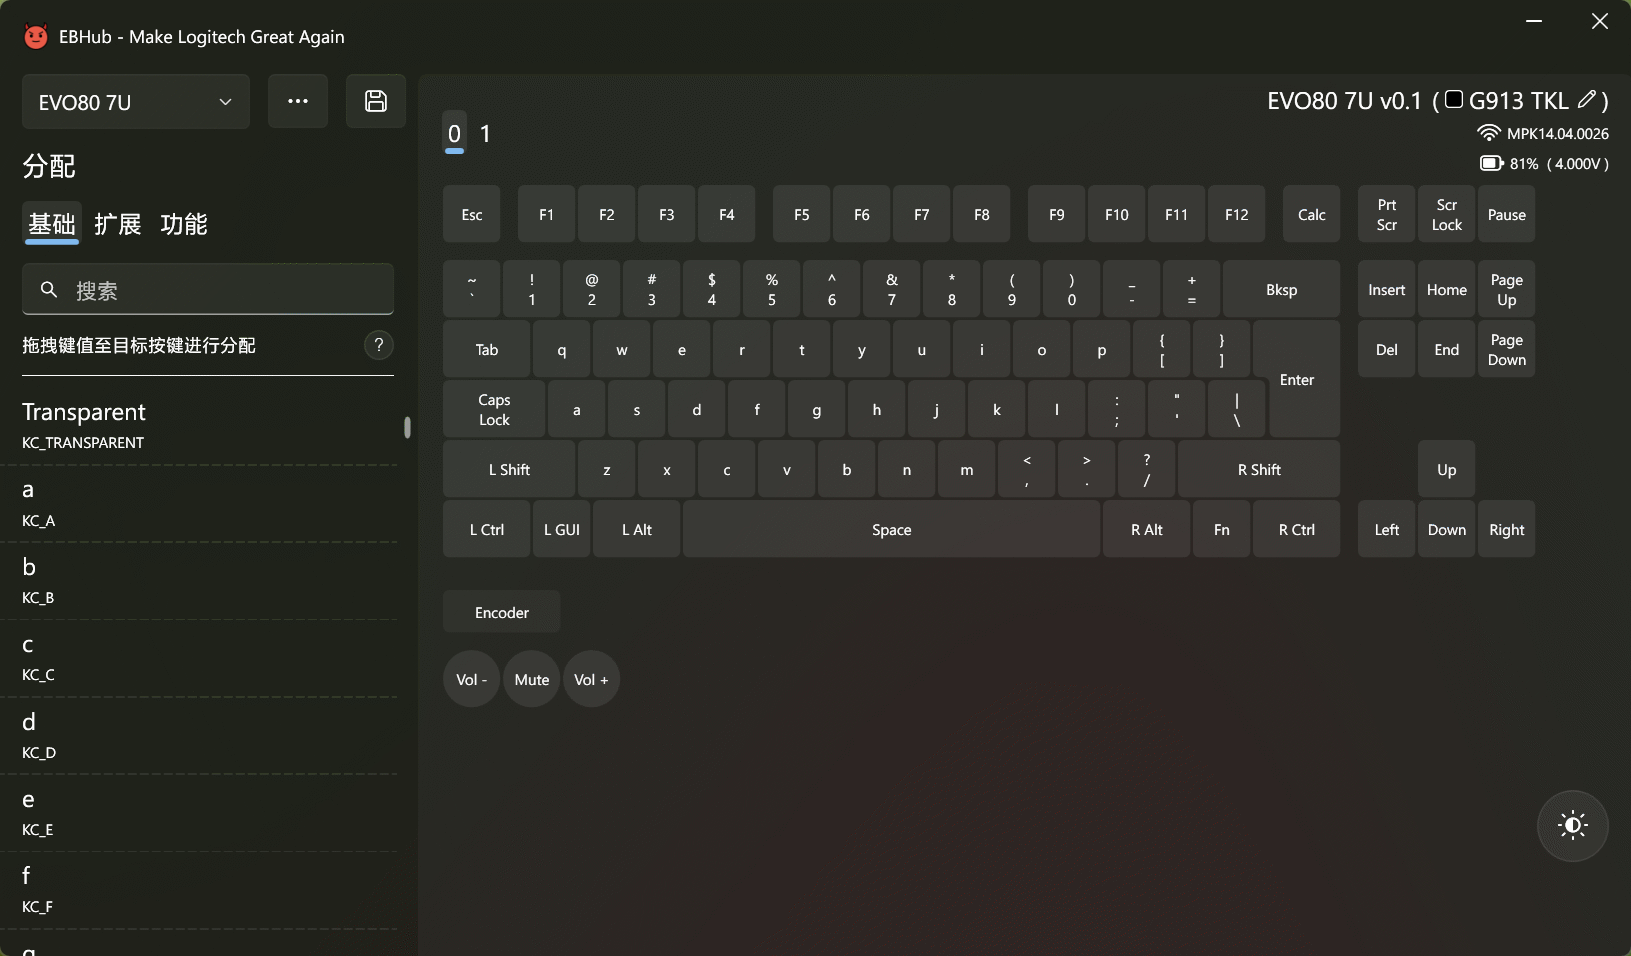
Task: Click the Encoder button
Action: [502, 612]
